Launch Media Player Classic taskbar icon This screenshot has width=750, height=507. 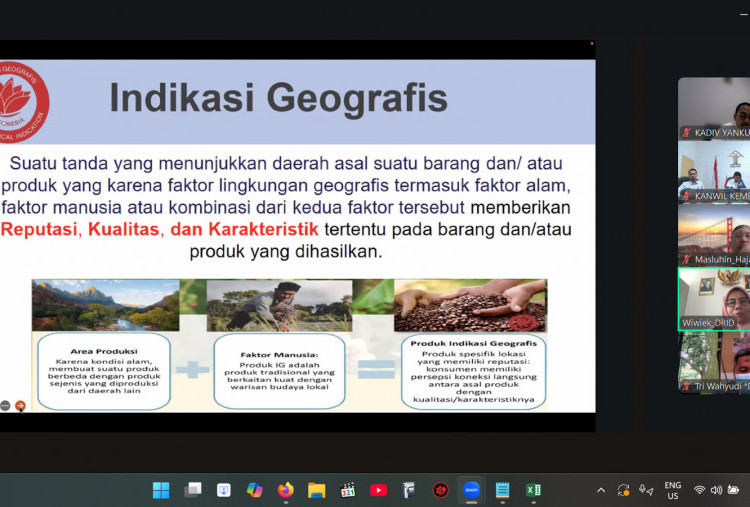[x=348, y=490]
